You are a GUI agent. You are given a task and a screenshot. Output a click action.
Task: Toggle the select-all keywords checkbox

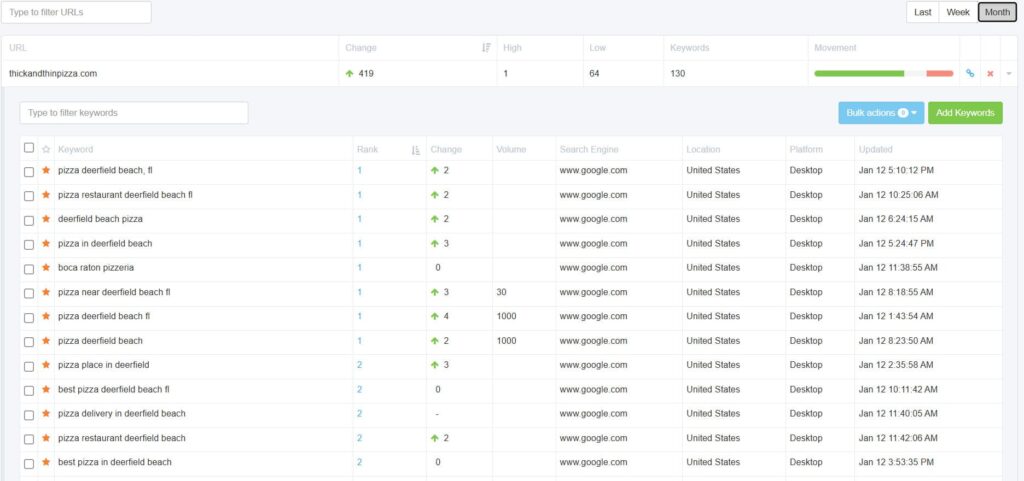tap(29, 149)
